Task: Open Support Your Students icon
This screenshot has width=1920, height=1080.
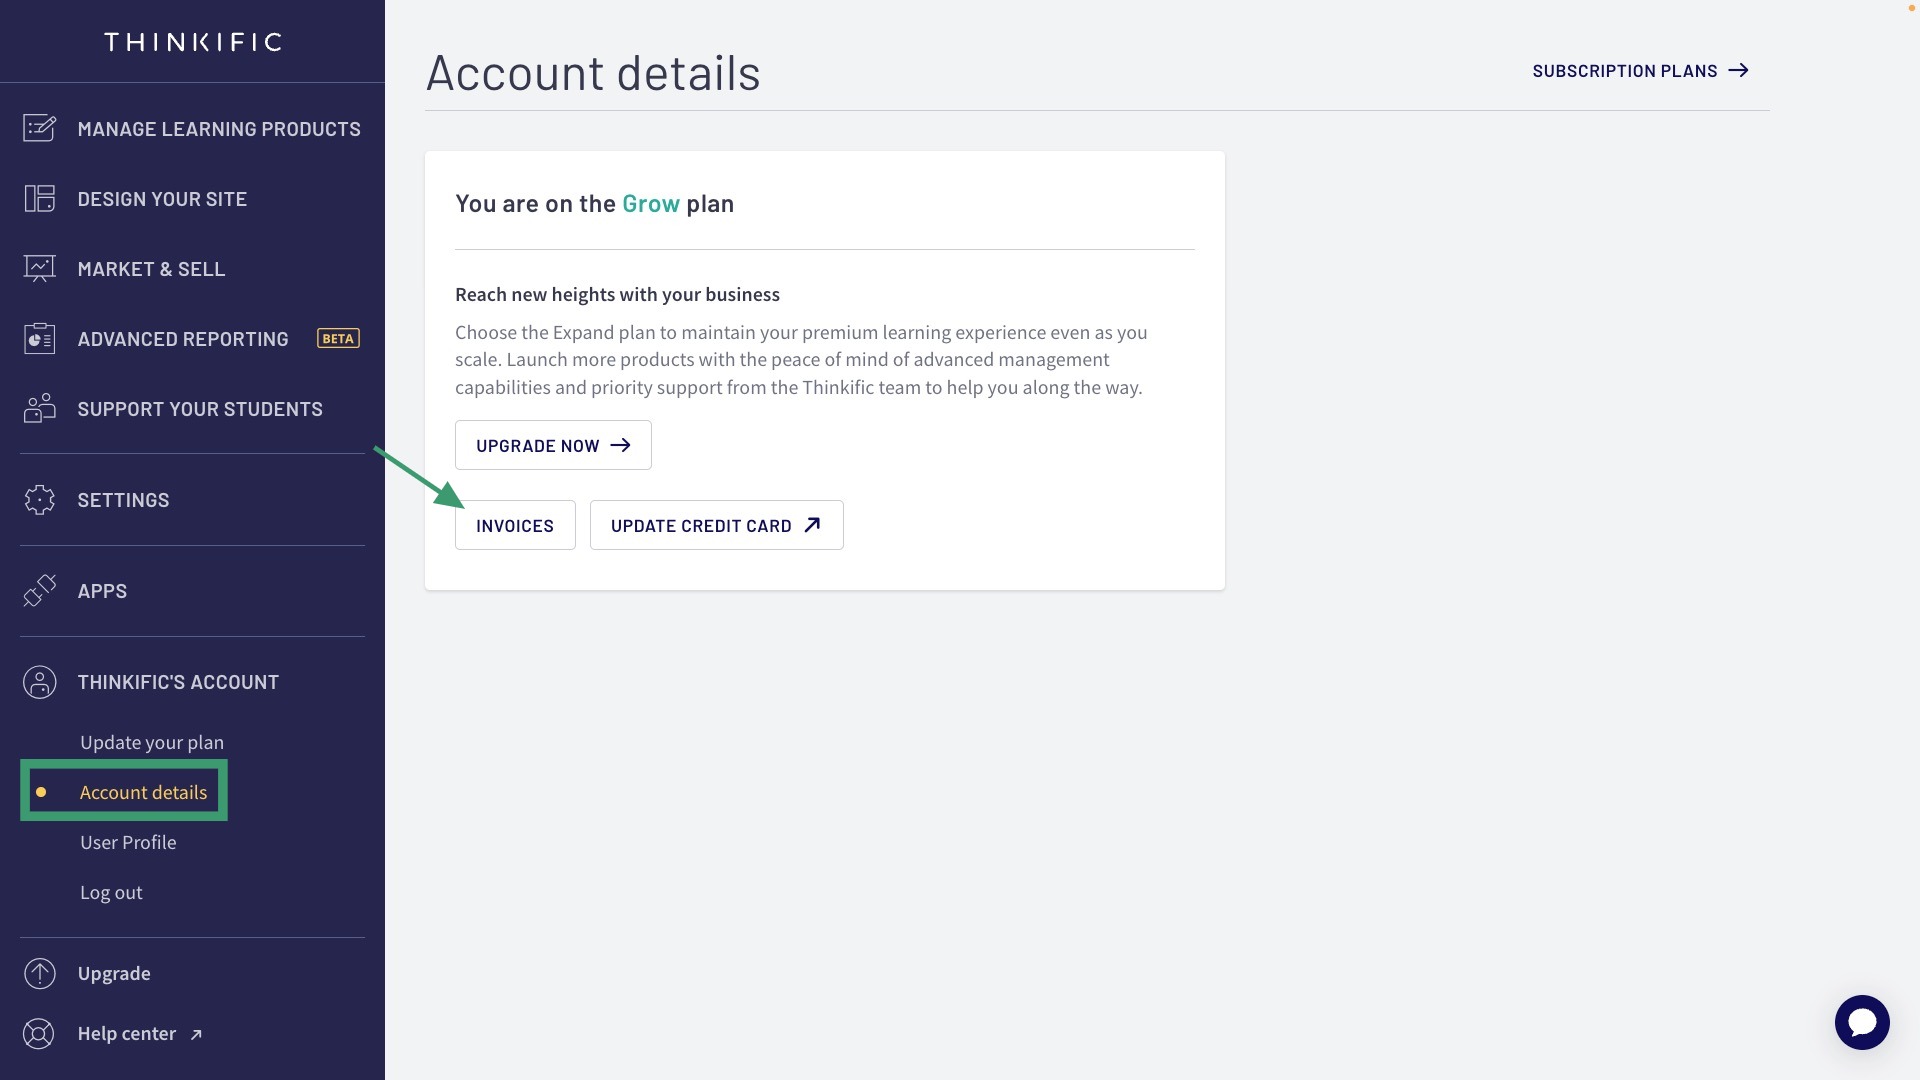Action: point(39,409)
